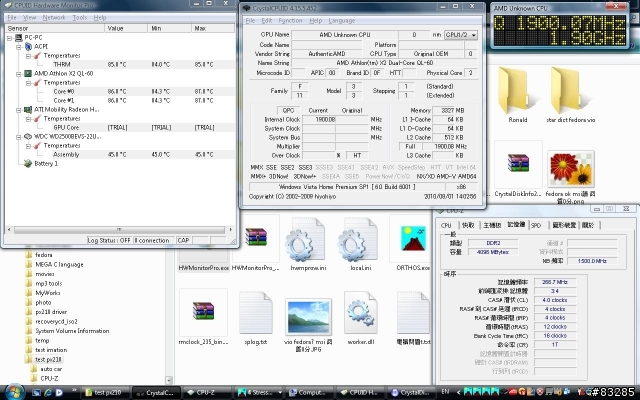Open File menu in CPUID Hardware Monitor
The width and height of the screenshot is (640, 400).
pos(12,18)
